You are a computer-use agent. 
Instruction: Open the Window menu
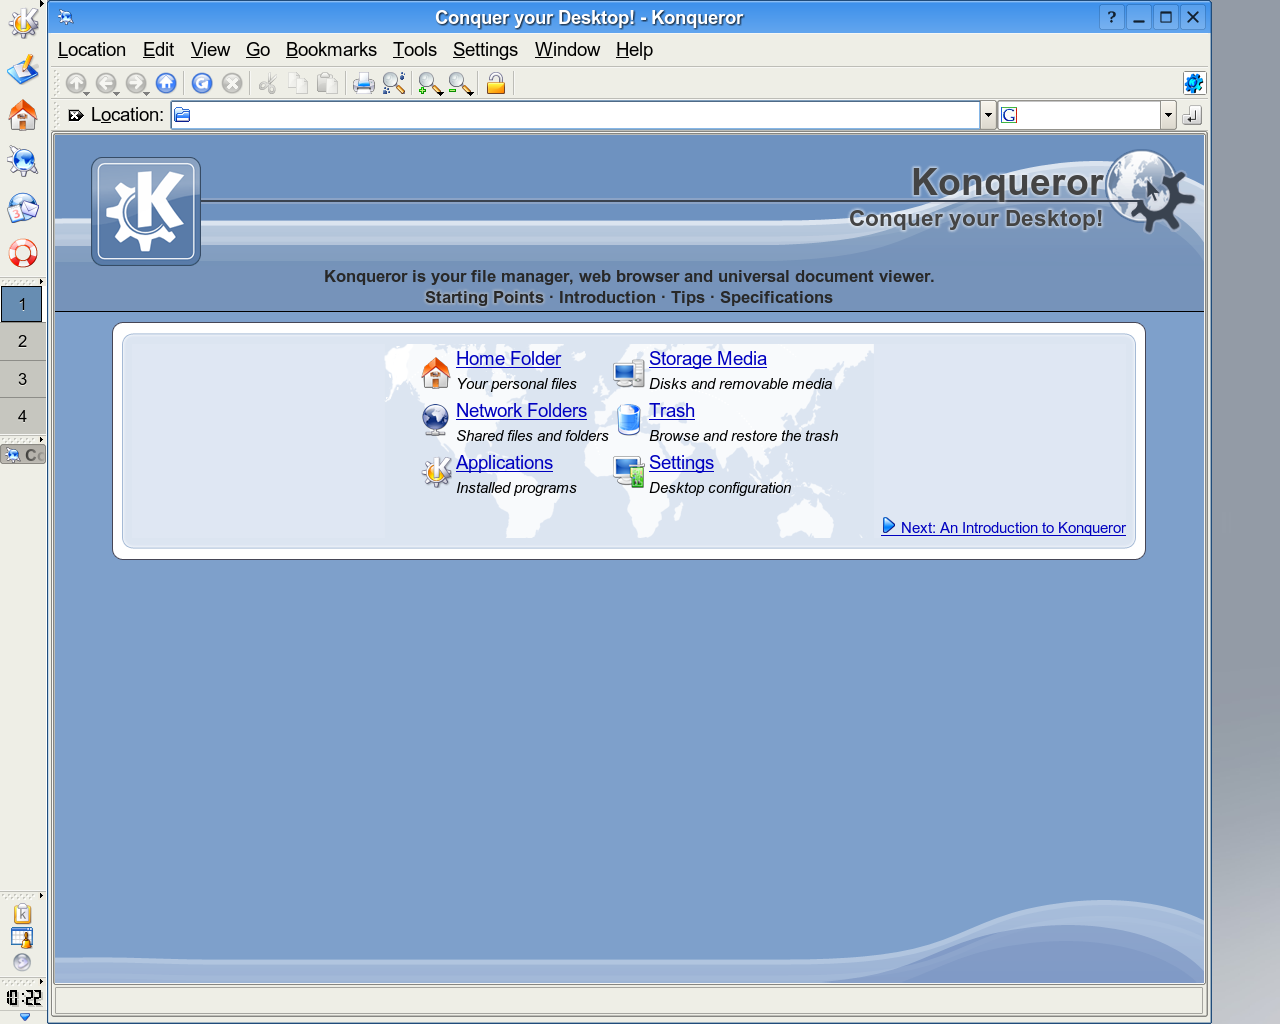pos(567,50)
